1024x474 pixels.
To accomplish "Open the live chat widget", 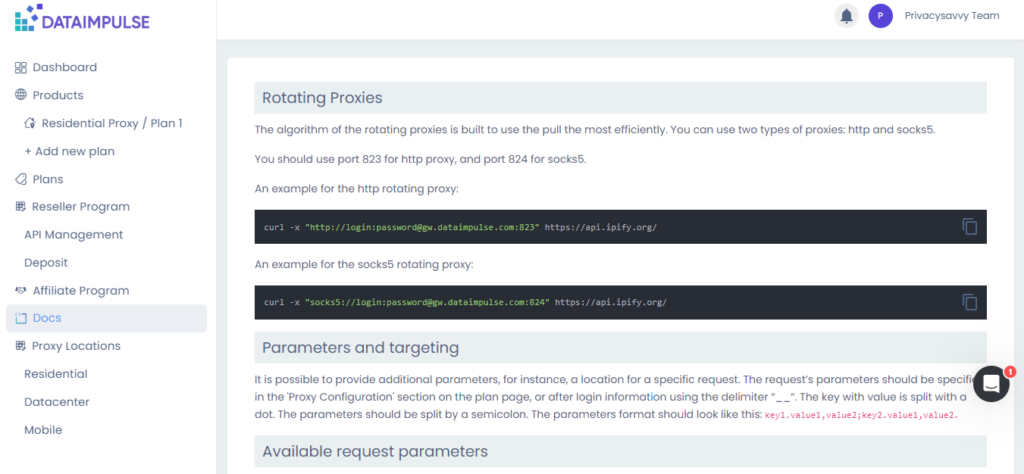I will click(991, 384).
